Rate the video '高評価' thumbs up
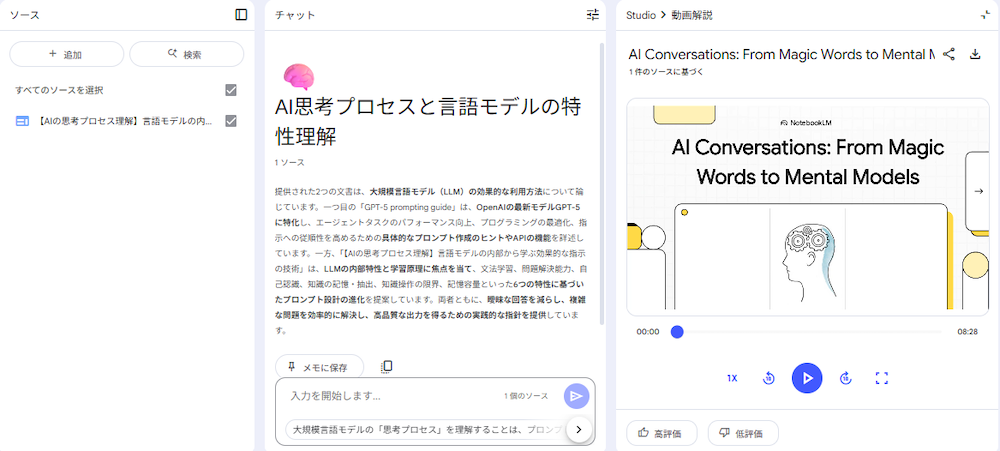Image resolution: width=1000 pixels, height=451 pixels. (x=662, y=433)
